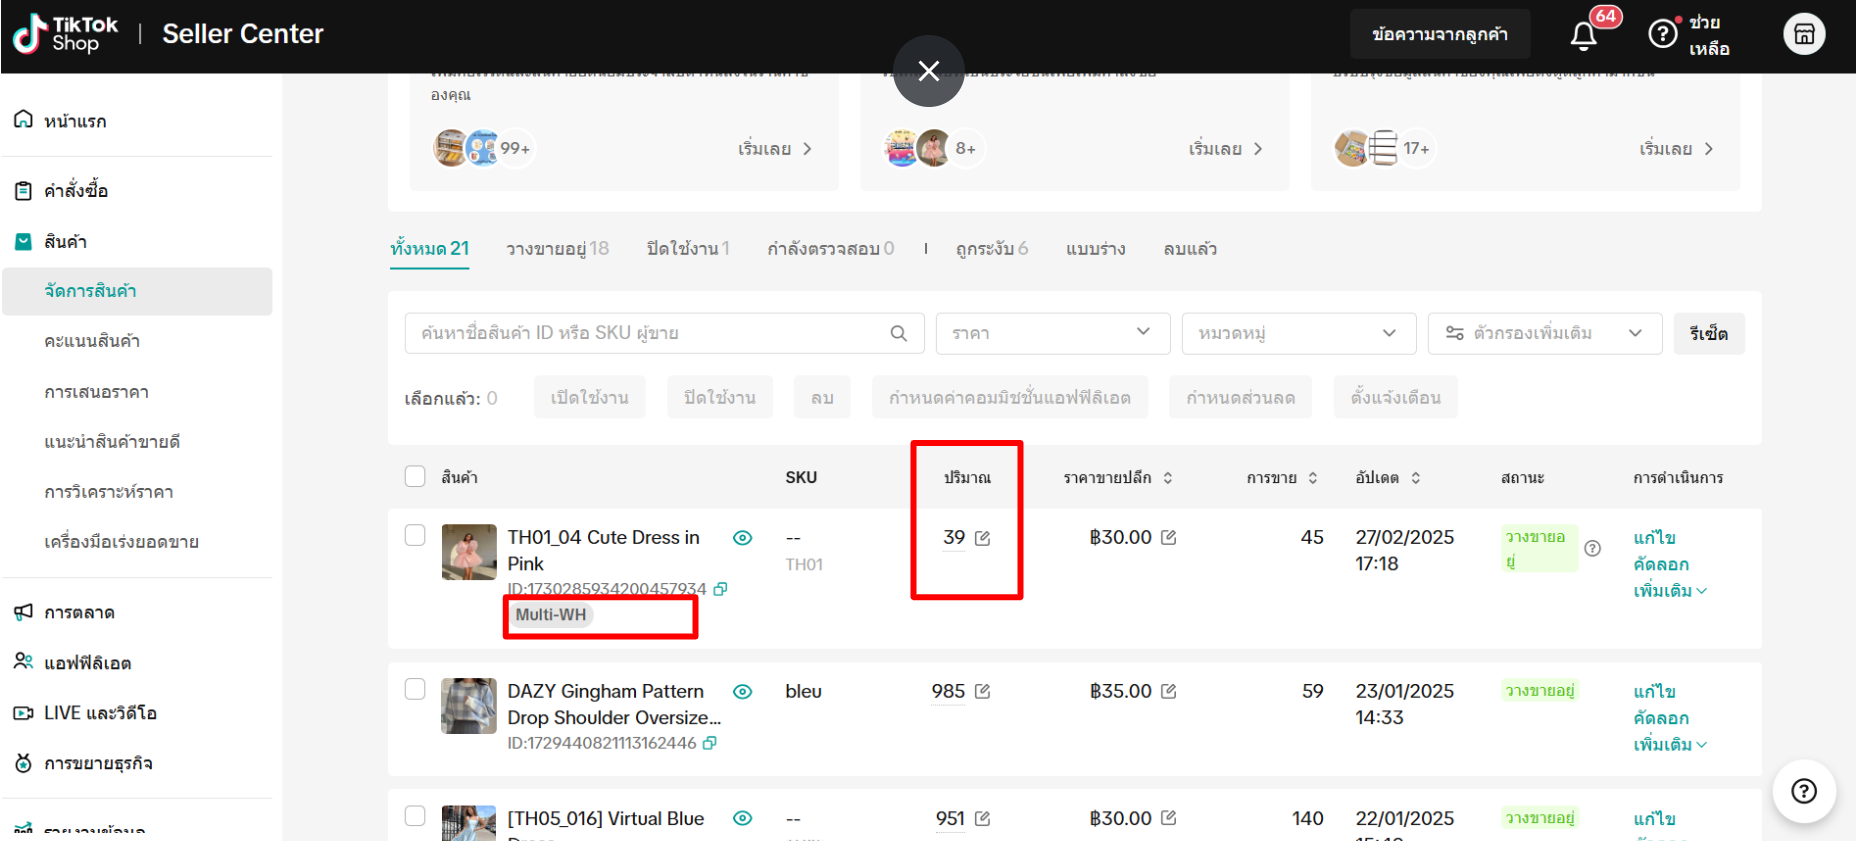Expand เพิ่มเติม for TH01_04 Cute Dress
Screen dimensions: 1858x841
[1670, 591]
